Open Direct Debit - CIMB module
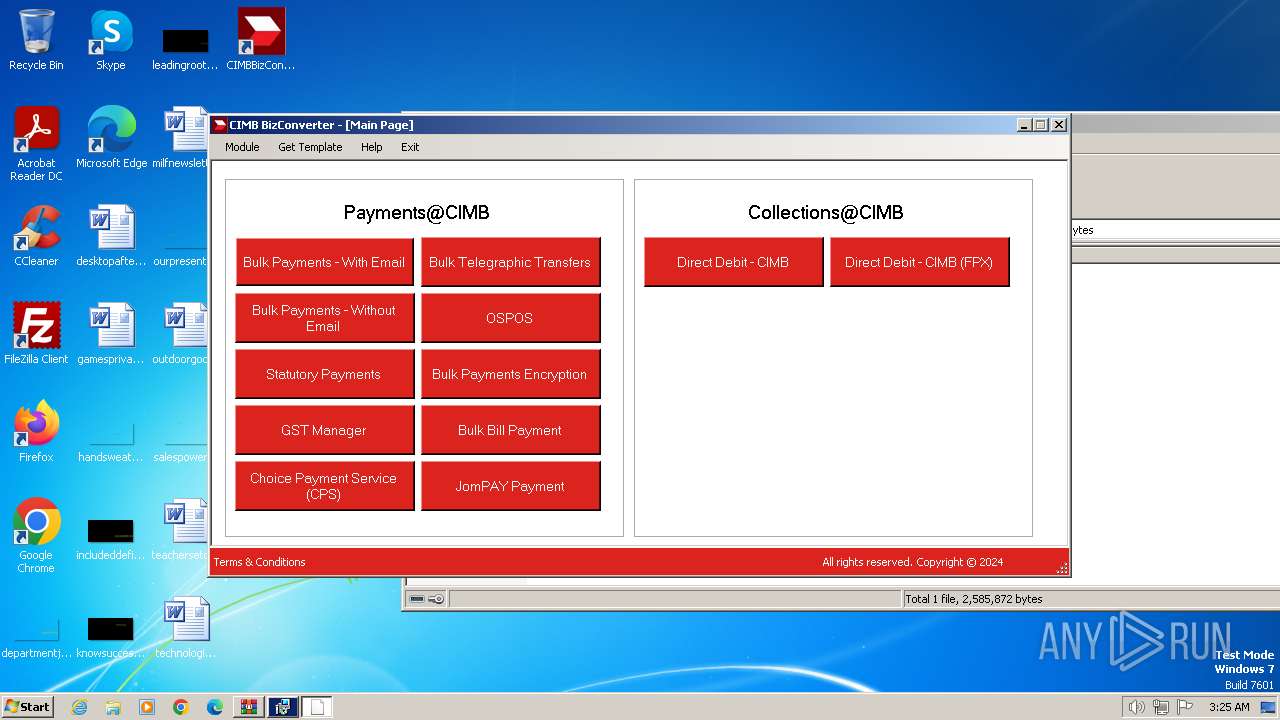This screenshot has width=1280, height=720. [x=733, y=262]
